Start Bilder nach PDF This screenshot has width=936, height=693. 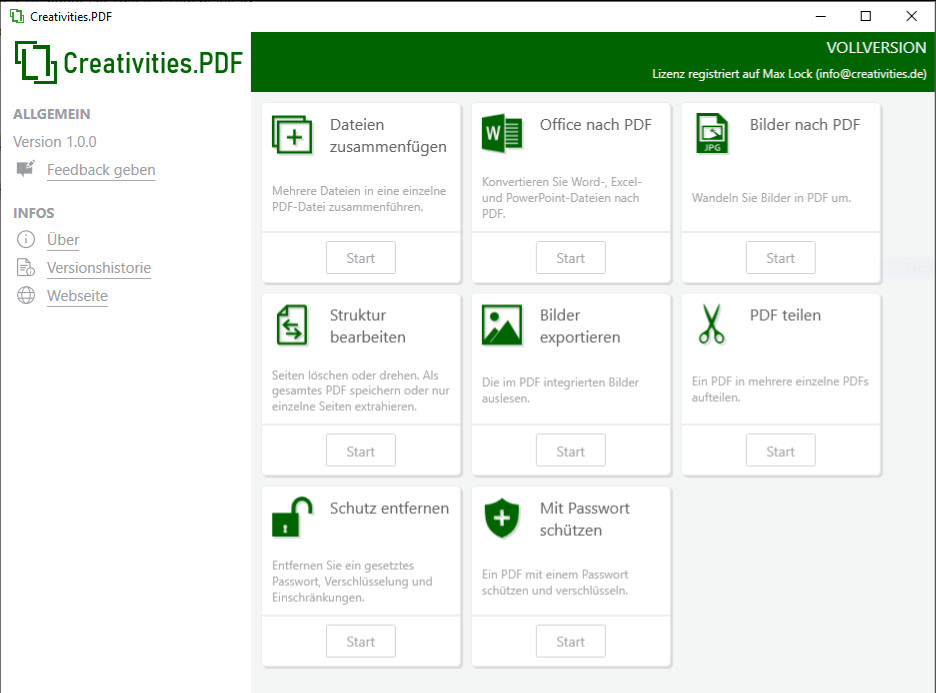[x=780, y=258]
